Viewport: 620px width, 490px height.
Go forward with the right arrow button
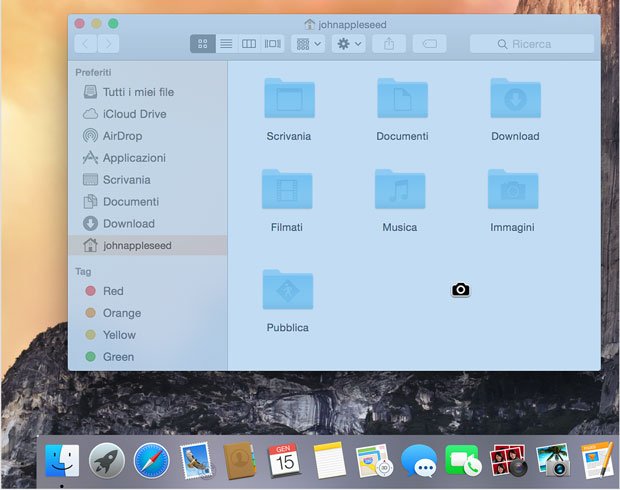(108, 44)
